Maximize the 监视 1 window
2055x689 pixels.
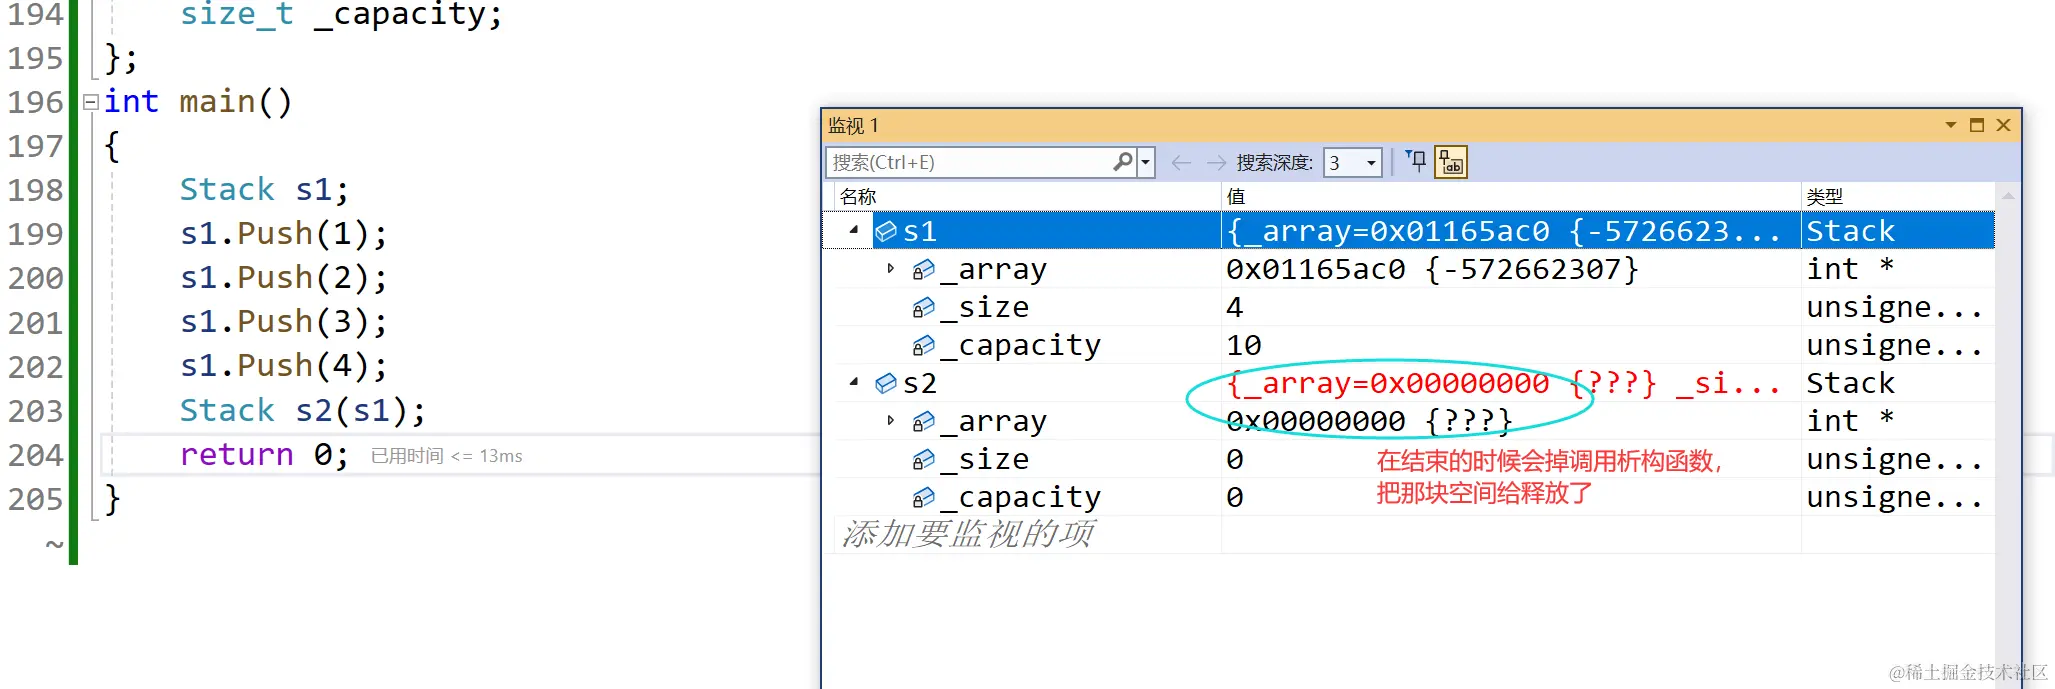pos(1977,125)
